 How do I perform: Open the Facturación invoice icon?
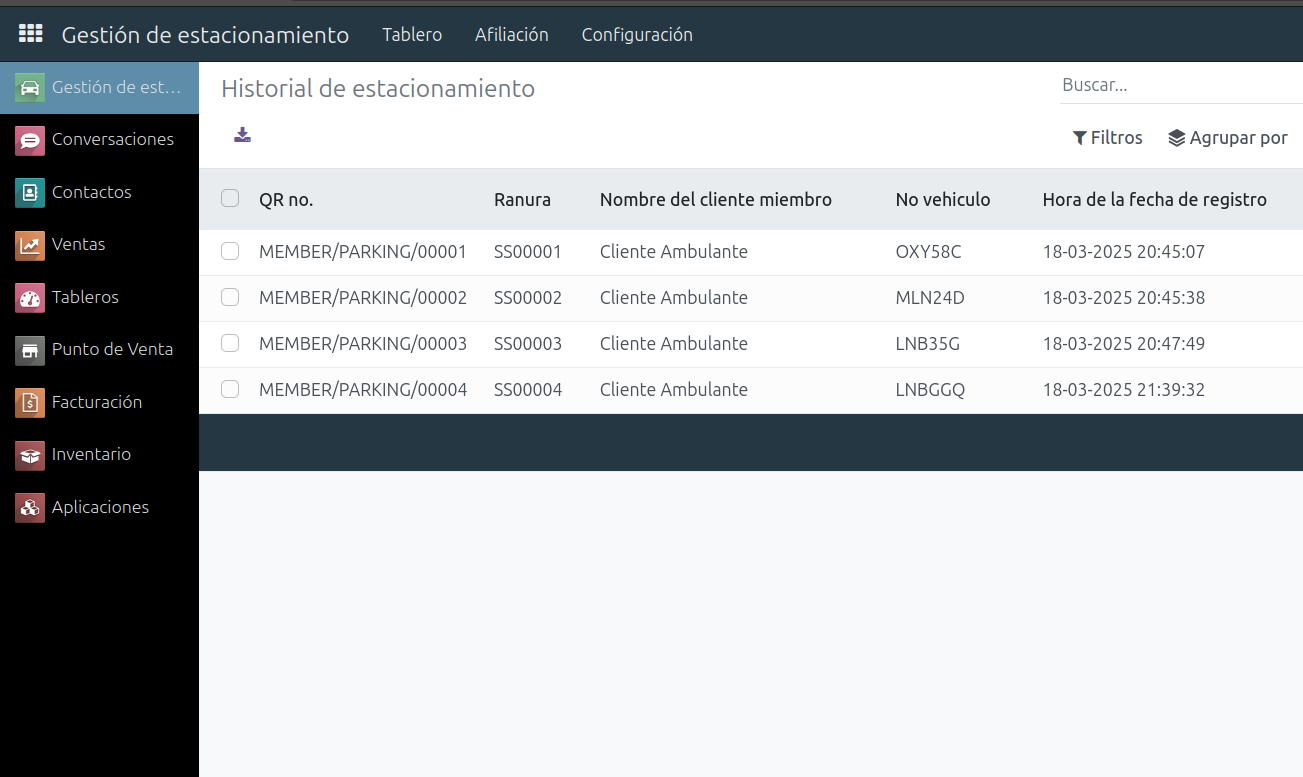(30, 402)
